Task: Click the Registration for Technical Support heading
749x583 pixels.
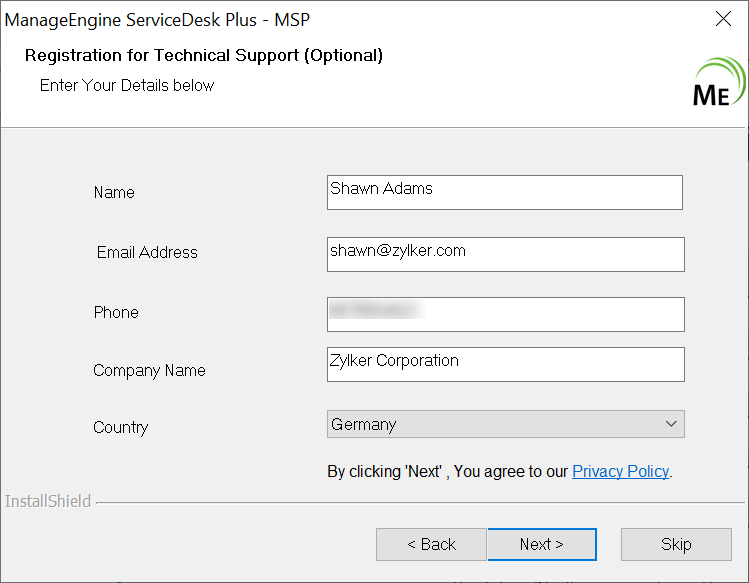Action: [204, 55]
